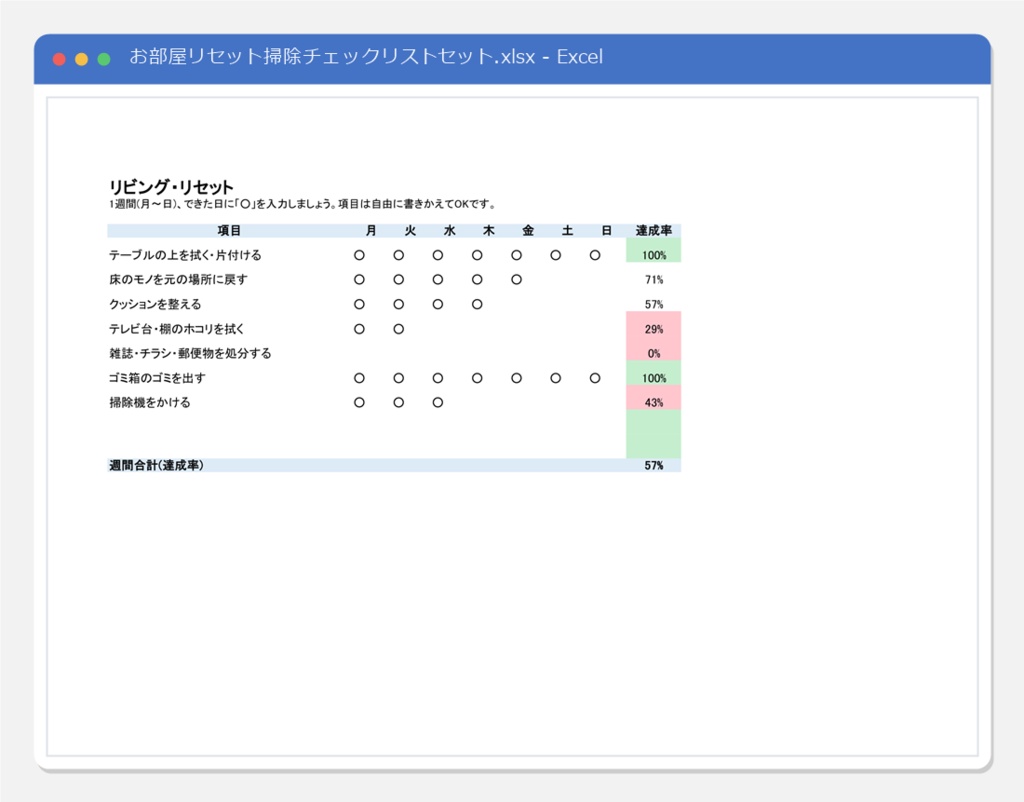Select the テレビ台・棚のホコリを拭く item
Viewport: 1024px width, 802px height.
176,329
